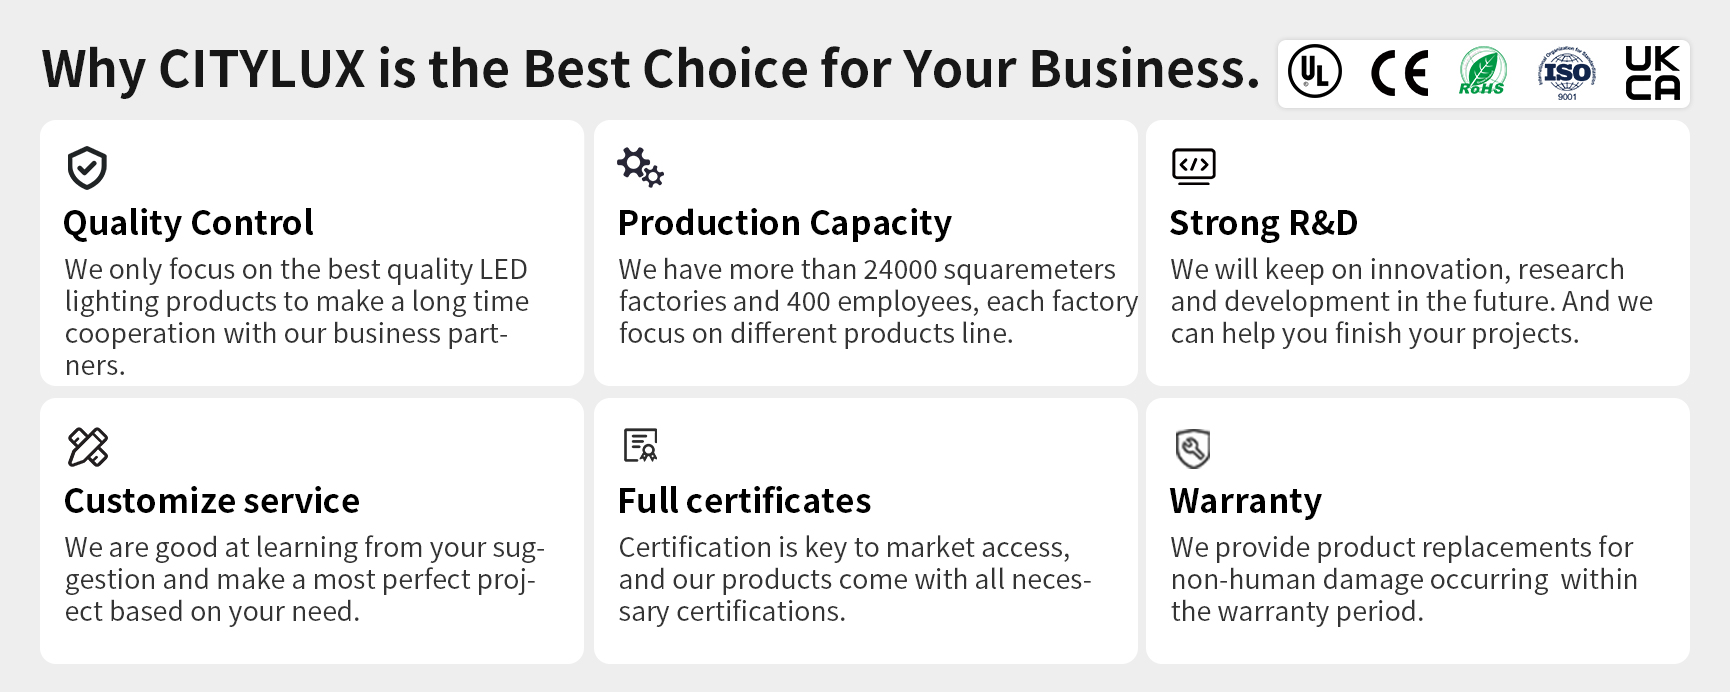Click the Strong R&D heading
Image resolution: width=1730 pixels, height=692 pixels.
[x=1263, y=223]
